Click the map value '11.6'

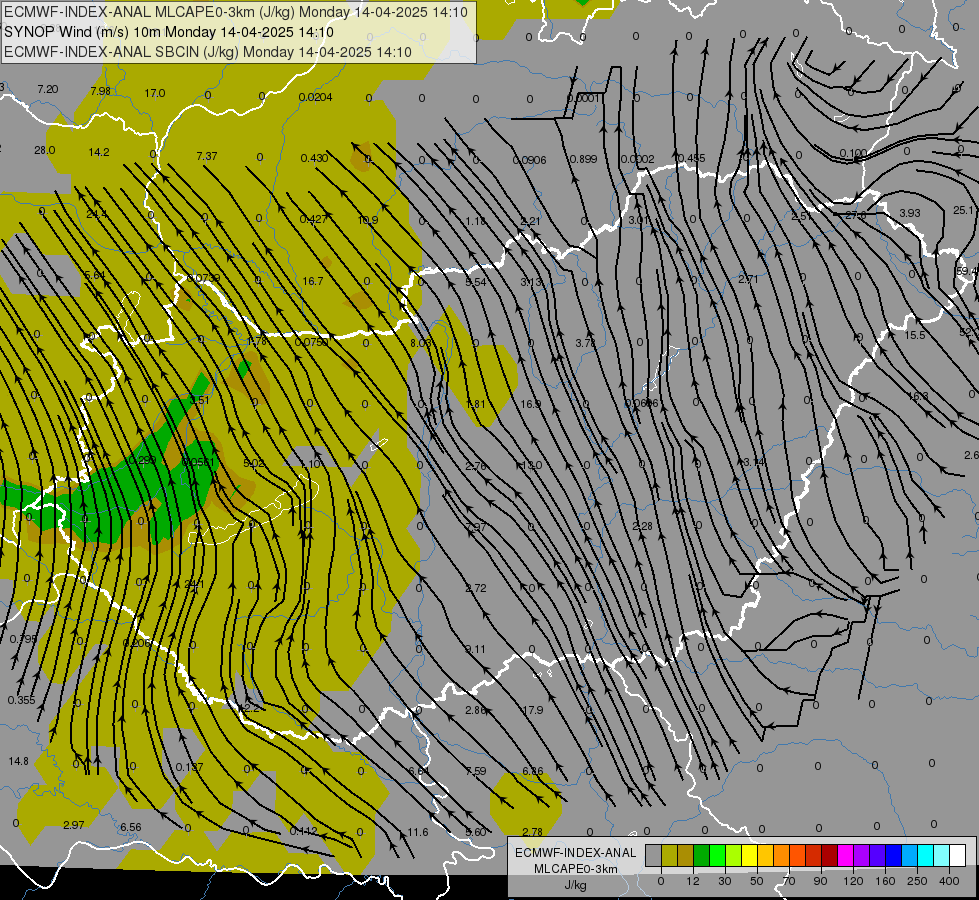(x=418, y=832)
